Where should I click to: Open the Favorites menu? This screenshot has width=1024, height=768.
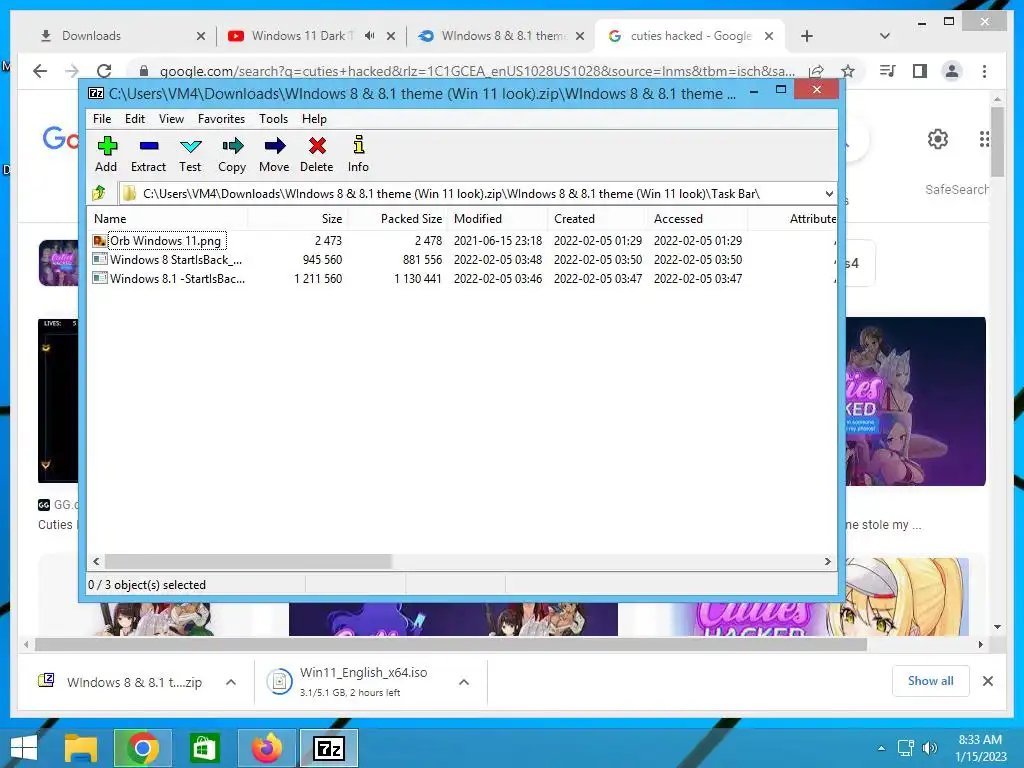click(221, 119)
